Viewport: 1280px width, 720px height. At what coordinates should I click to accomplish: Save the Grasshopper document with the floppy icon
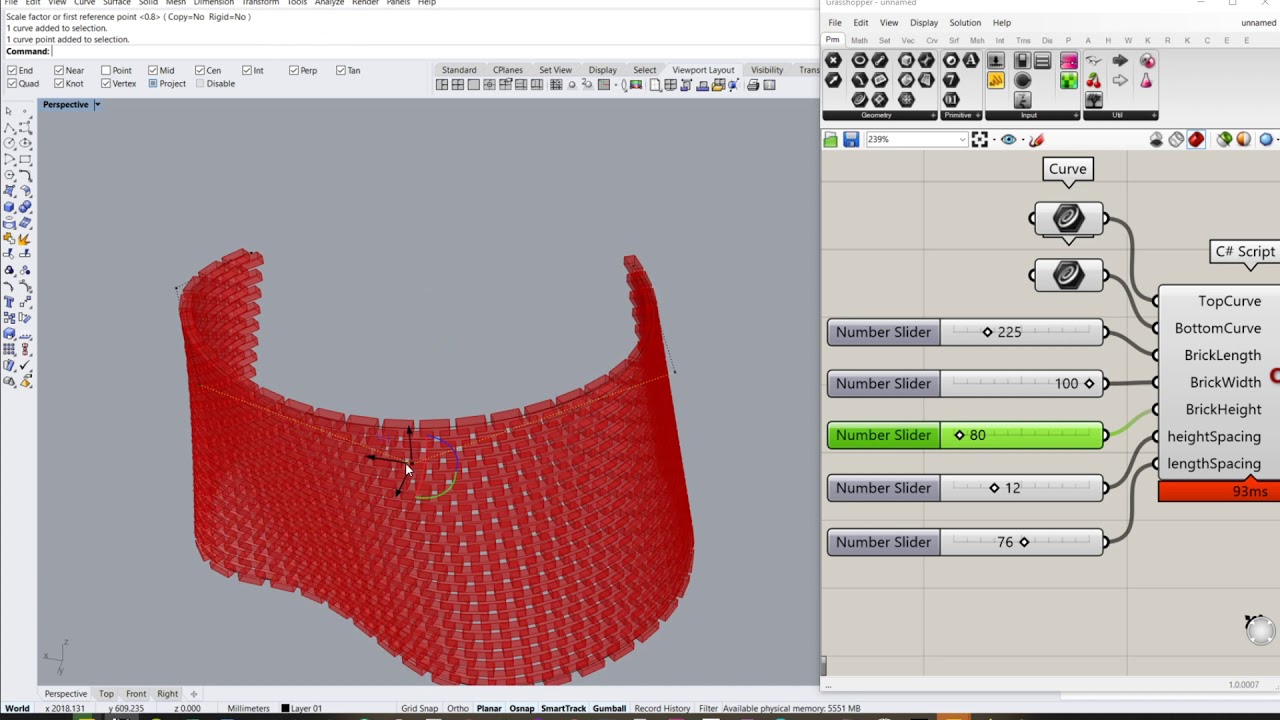[x=851, y=140]
